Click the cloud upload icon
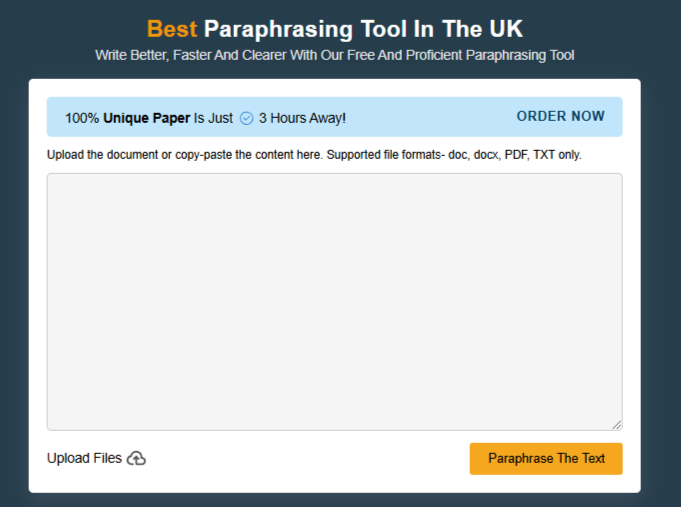This screenshot has height=507, width=681. click(136, 458)
